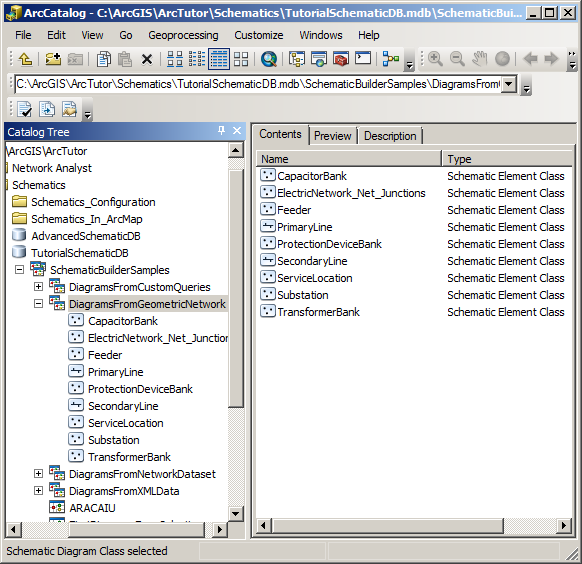This screenshot has width=582, height=564.
Task: Click the Export Metadata toolbar icon
Action: pos(47,109)
